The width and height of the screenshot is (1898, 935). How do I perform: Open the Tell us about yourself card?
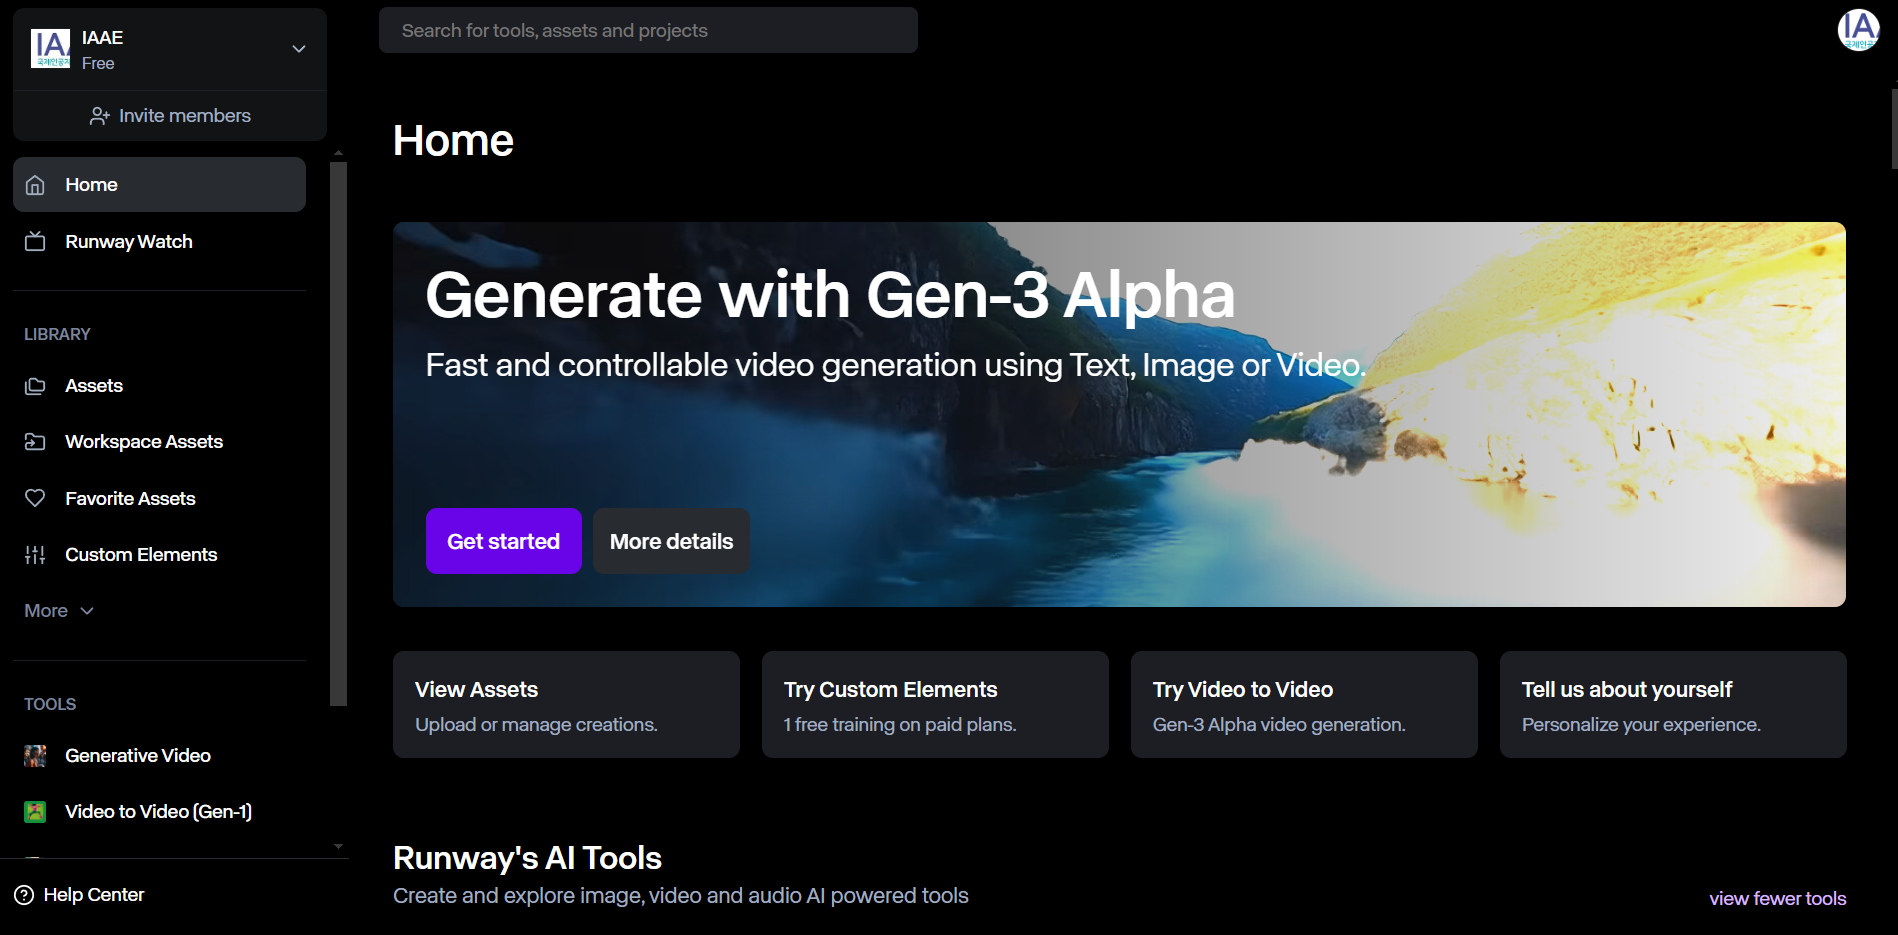(1673, 705)
